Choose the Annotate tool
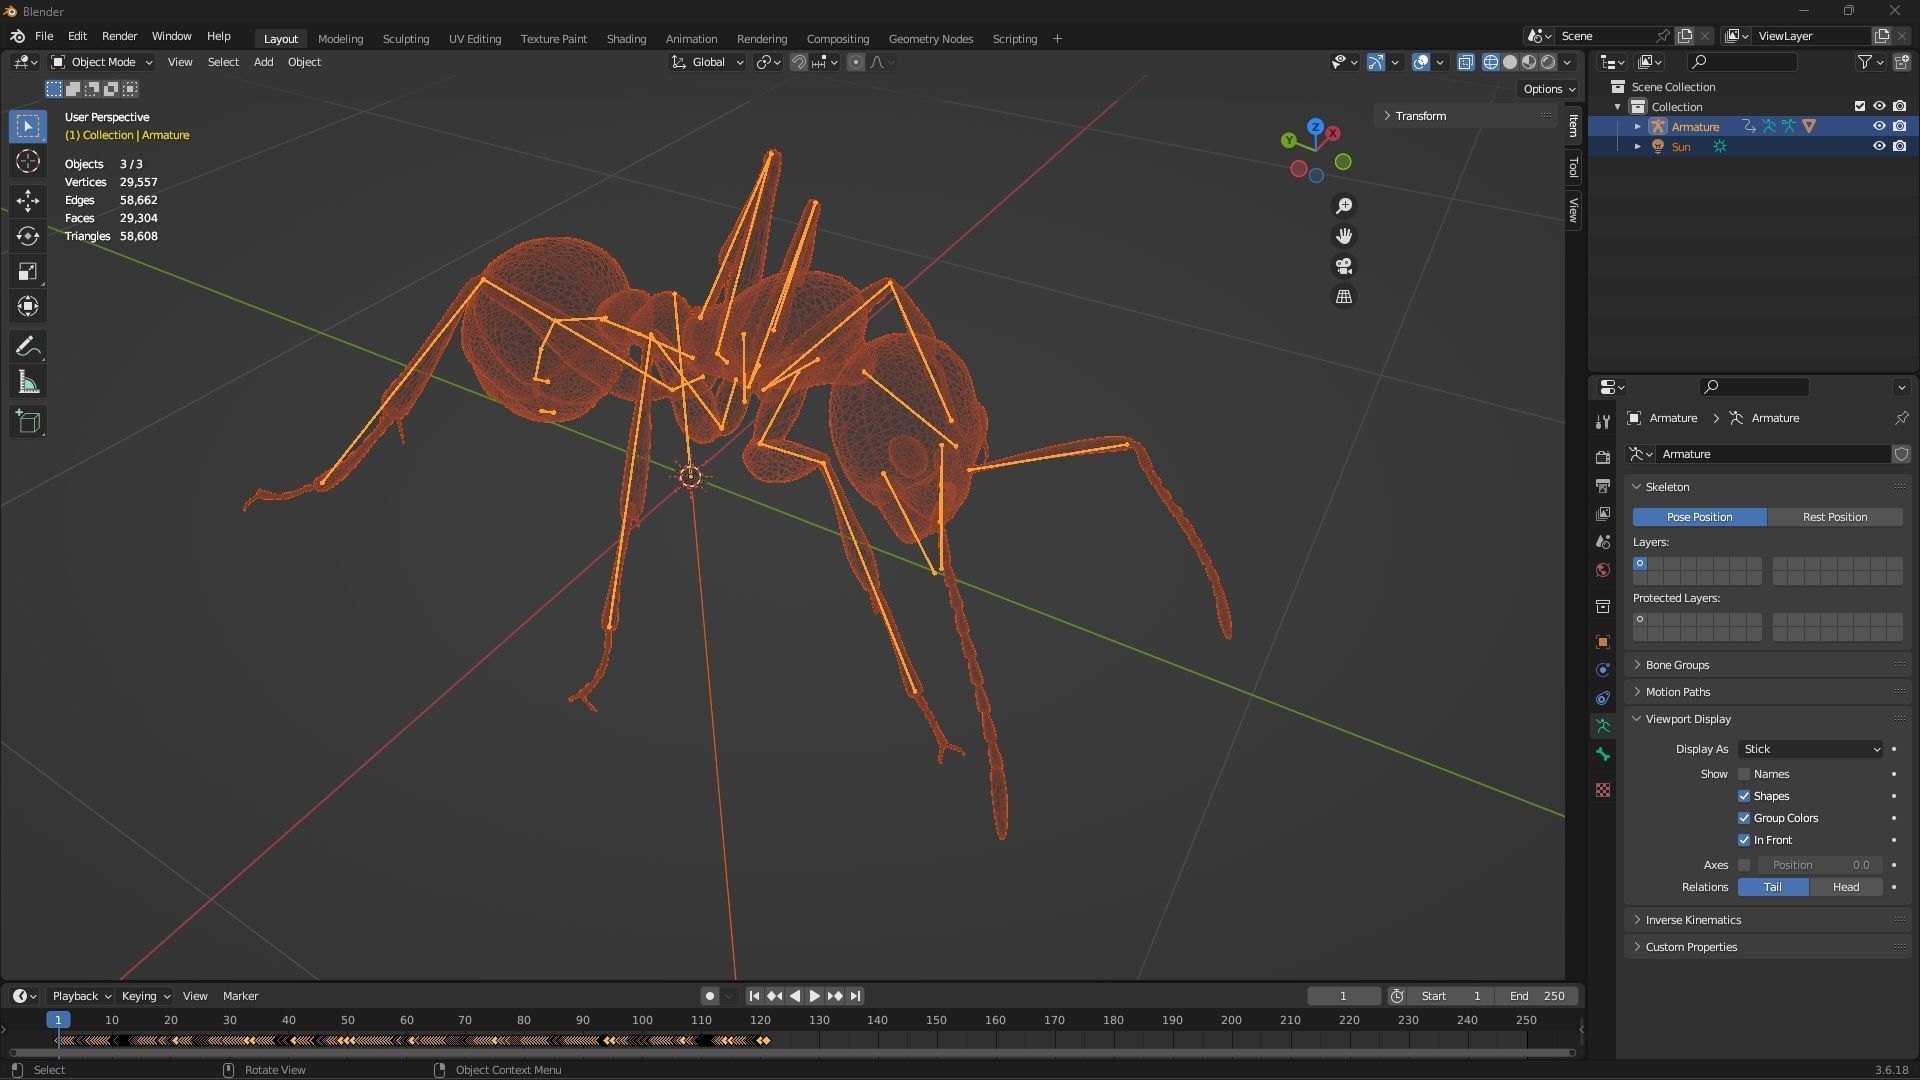The height and width of the screenshot is (1080, 1920). tap(28, 347)
